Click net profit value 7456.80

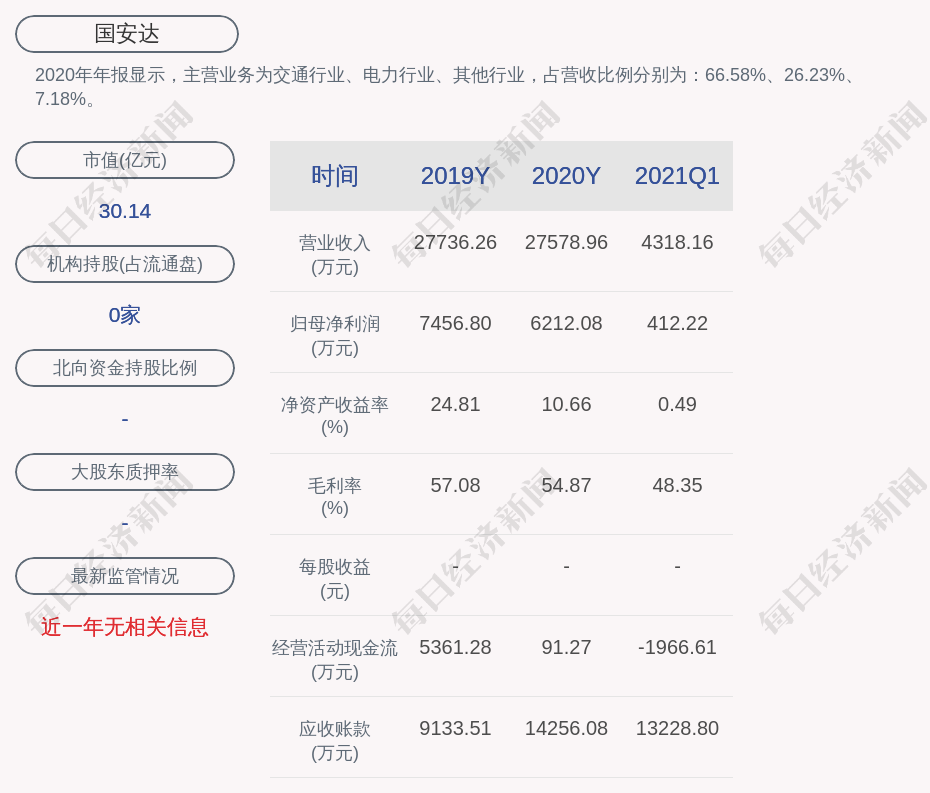coord(455,323)
